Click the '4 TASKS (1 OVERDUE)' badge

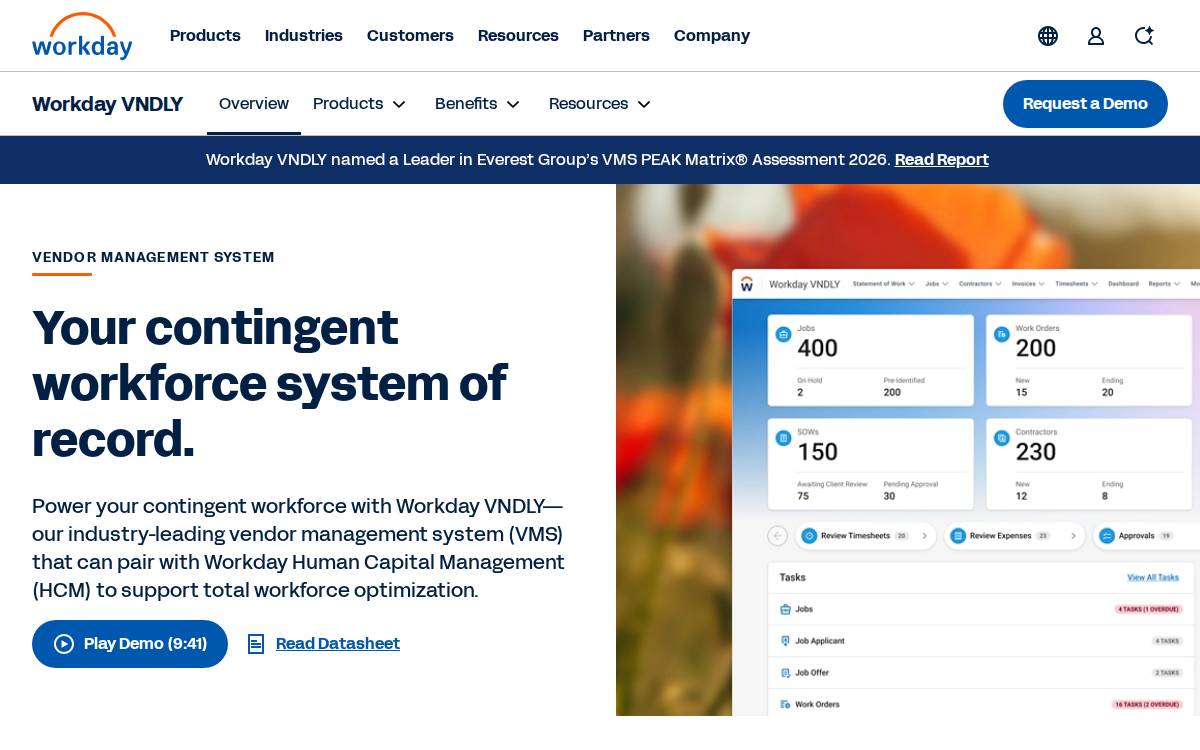click(1148, 609)
